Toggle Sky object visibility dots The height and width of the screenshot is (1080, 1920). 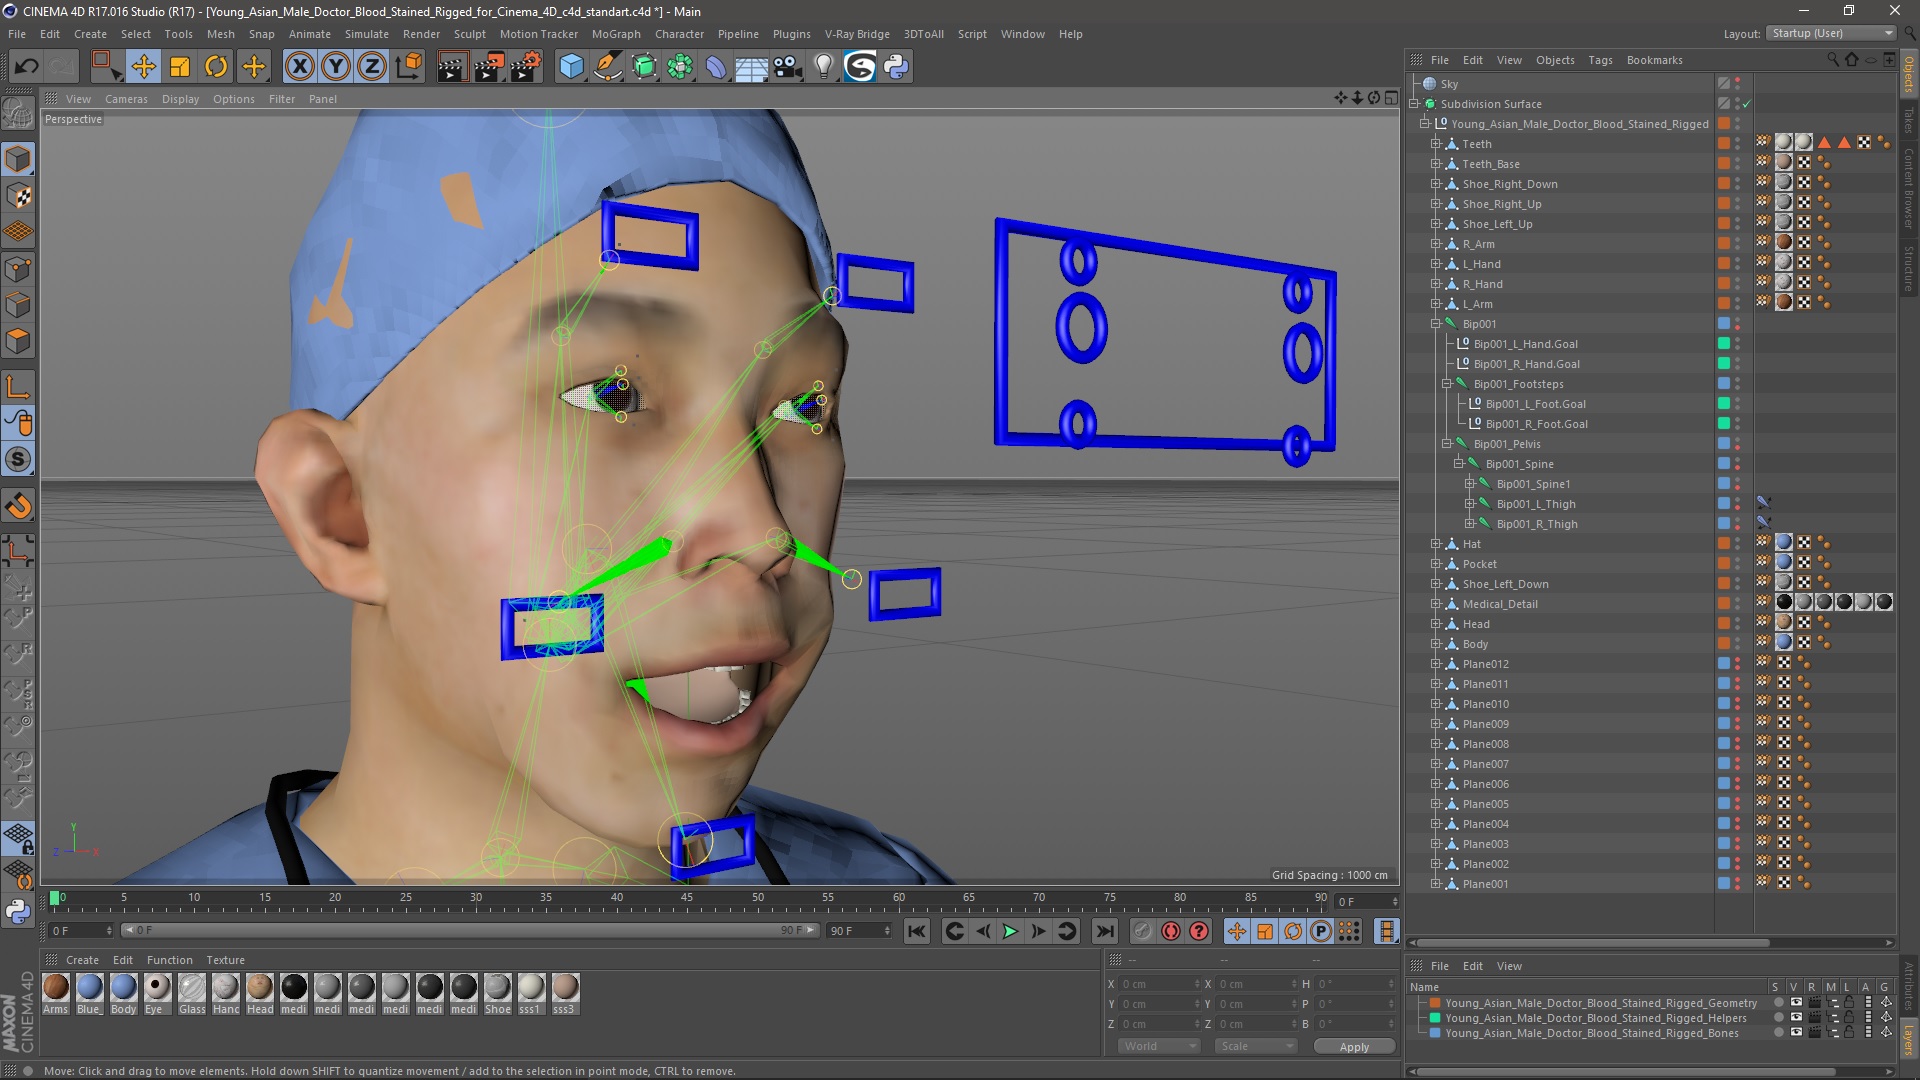point(1738,84)
